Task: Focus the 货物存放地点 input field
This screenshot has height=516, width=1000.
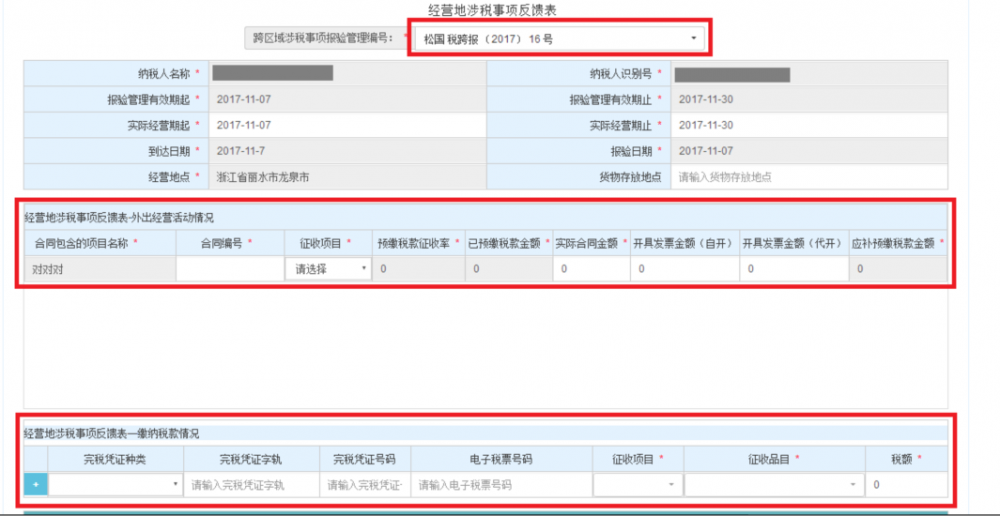Action: [808, 176]
